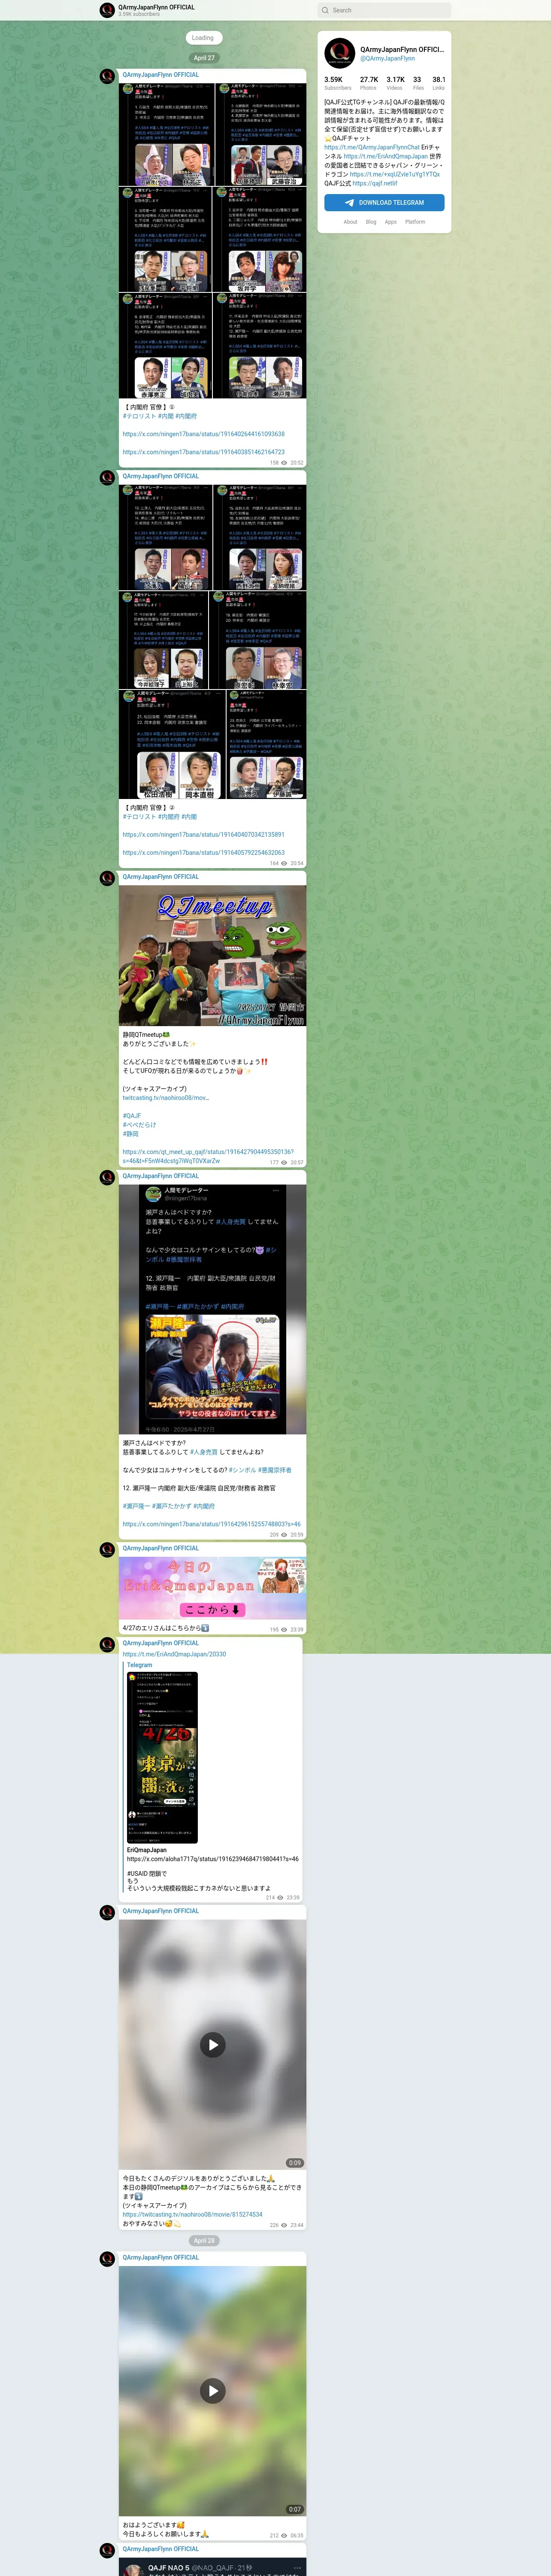The height and width of the screenshot is (2576, 551).
Task: Open the Apps footer link
Action: pyautogui.click(x=391, y=222)
